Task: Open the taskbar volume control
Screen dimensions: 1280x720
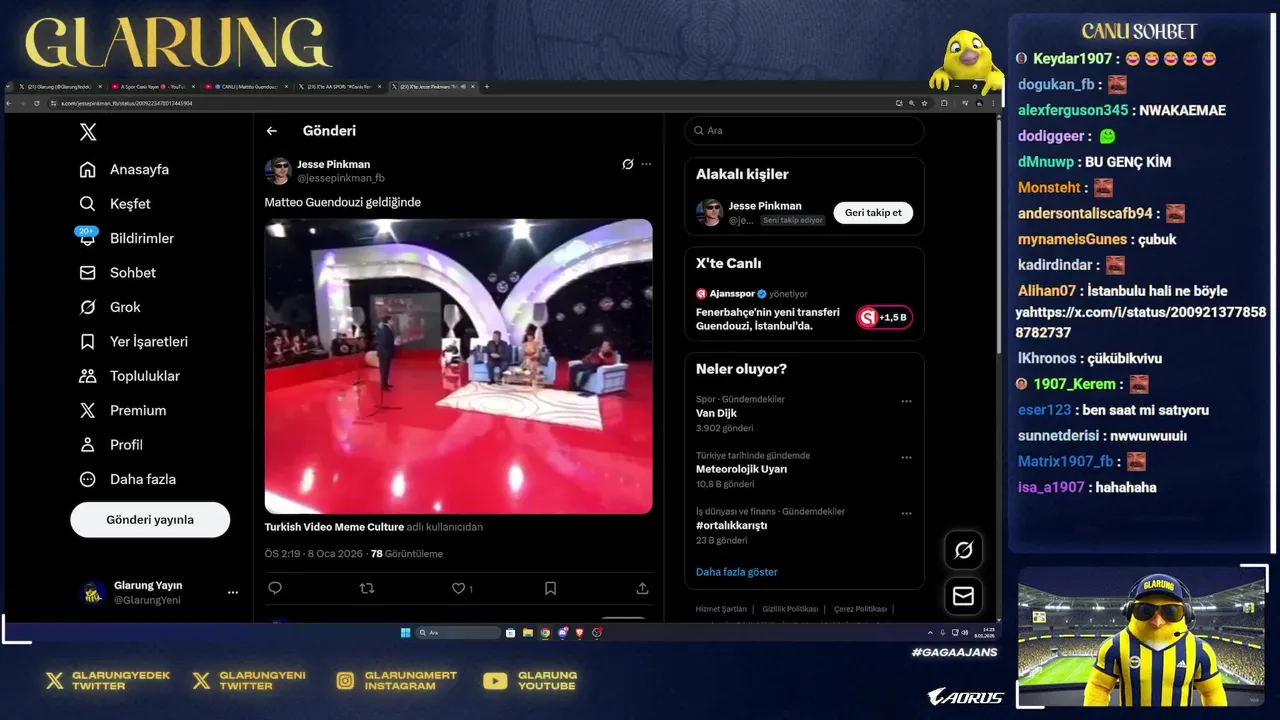Action: [965, 633]
